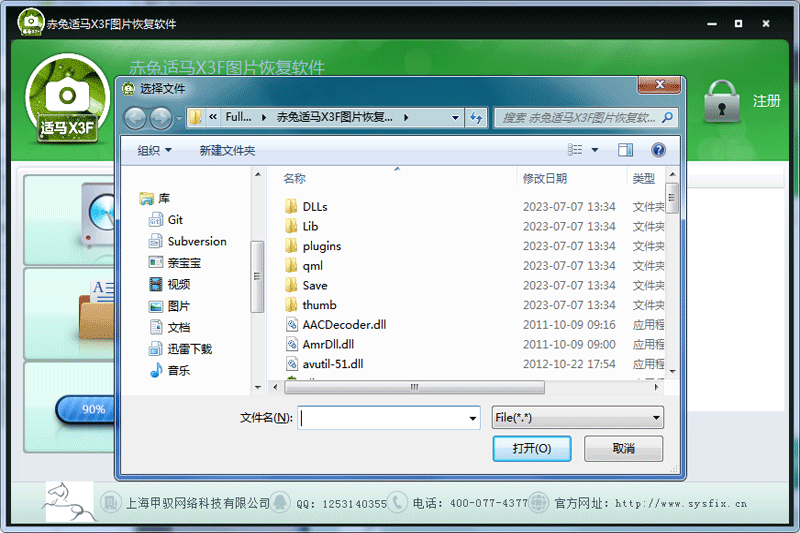Click the Forward navigation arrow in dialog
The width and height of the screenshot is (800, 533).
coord(161,118)
